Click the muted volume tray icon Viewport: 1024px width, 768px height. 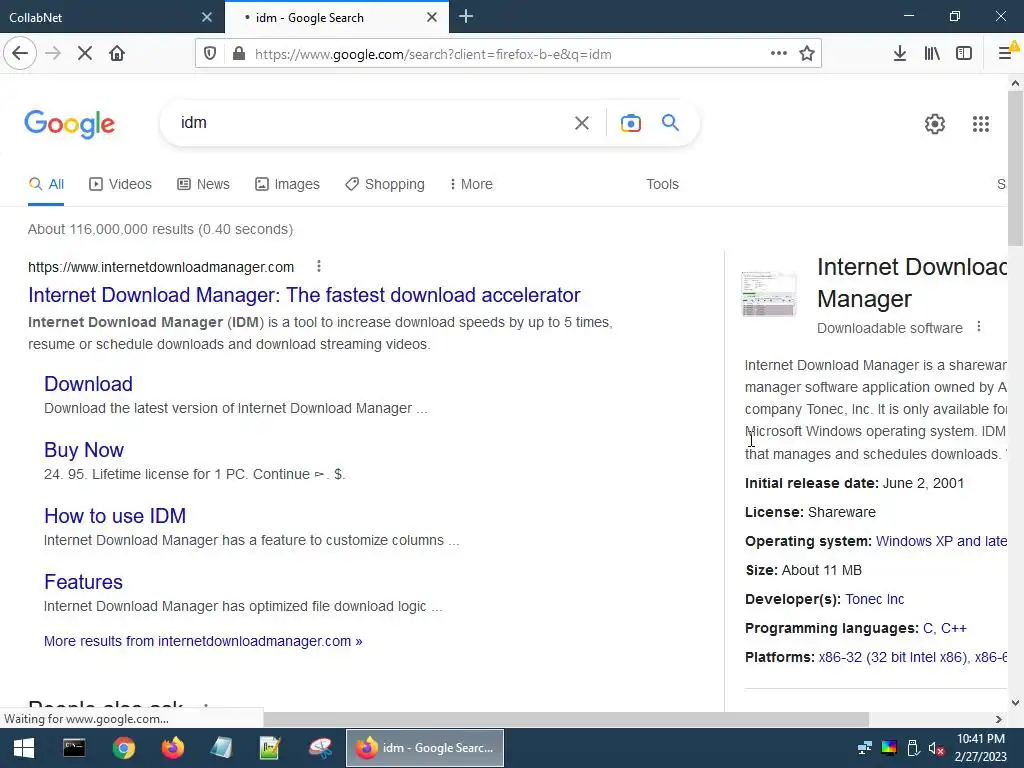(937, 748)
